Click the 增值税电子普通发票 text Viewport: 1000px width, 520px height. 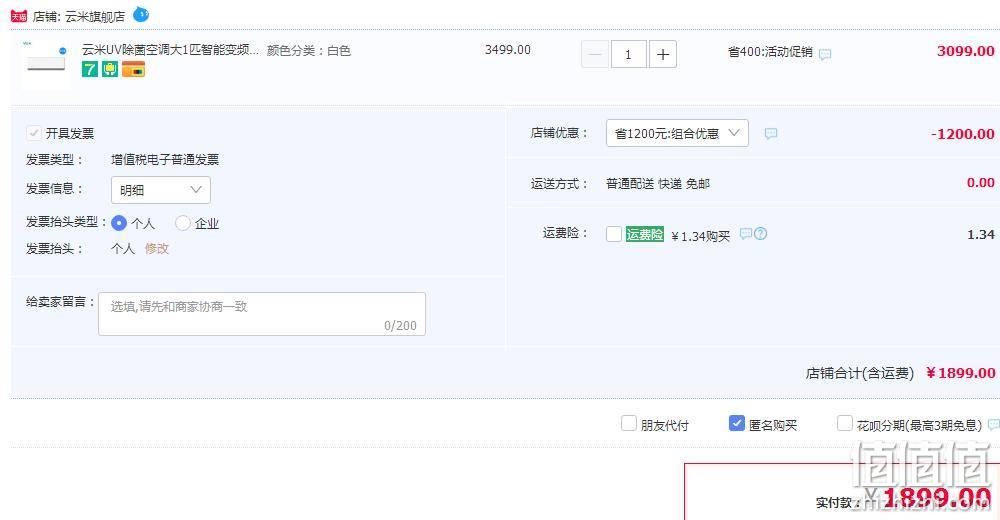click(165, 160)
